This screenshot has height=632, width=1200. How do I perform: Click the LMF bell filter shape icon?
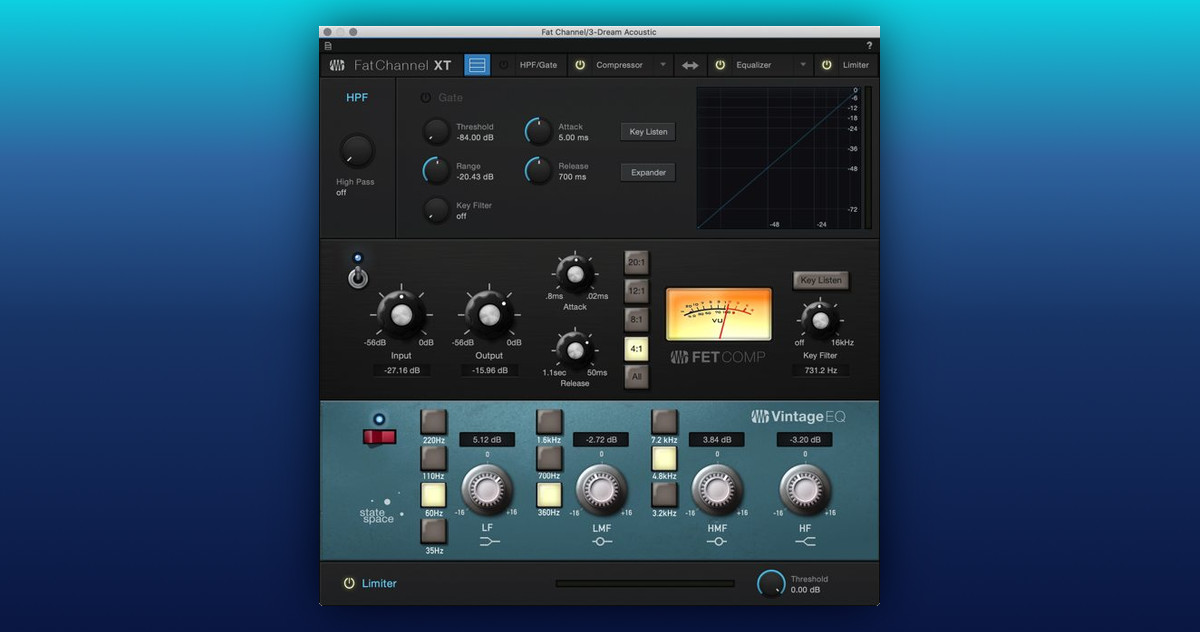click(601, 541)
